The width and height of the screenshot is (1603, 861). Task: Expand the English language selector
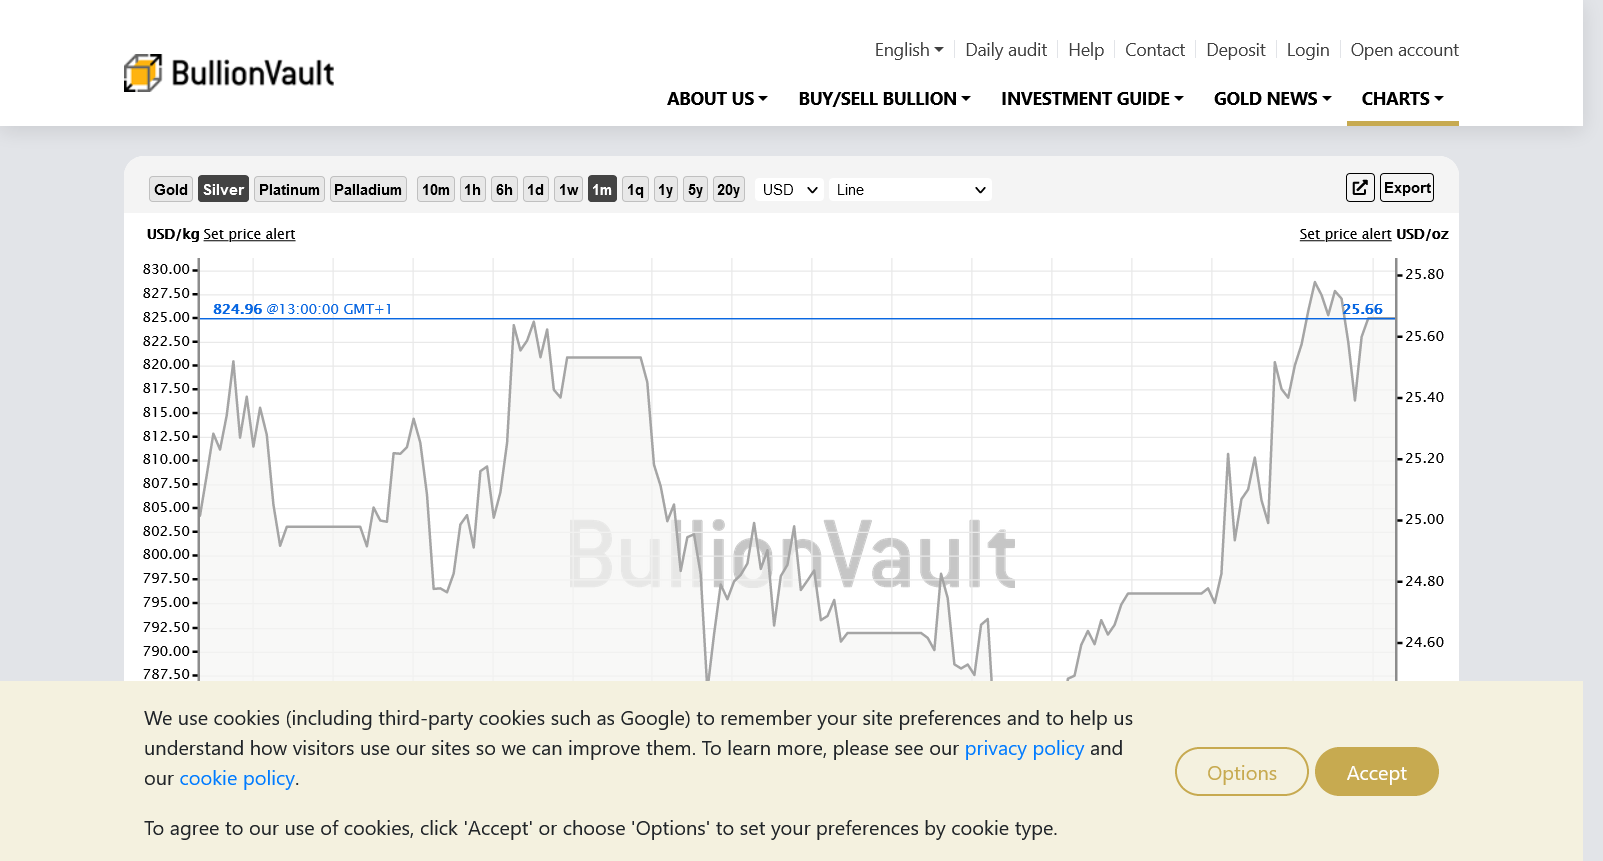click(x=908, y=50)
